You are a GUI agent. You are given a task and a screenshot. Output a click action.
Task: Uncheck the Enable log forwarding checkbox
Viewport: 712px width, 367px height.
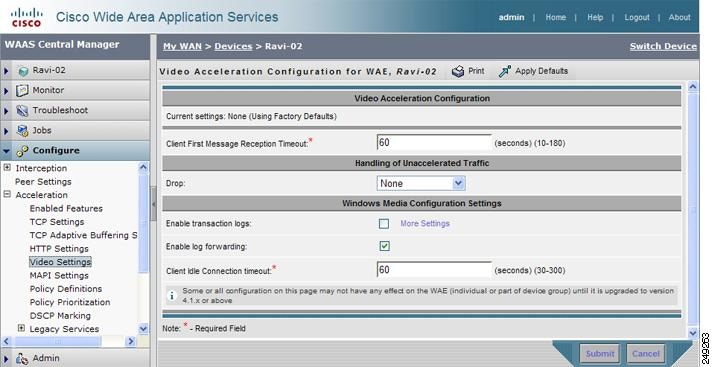pos(384,246)
